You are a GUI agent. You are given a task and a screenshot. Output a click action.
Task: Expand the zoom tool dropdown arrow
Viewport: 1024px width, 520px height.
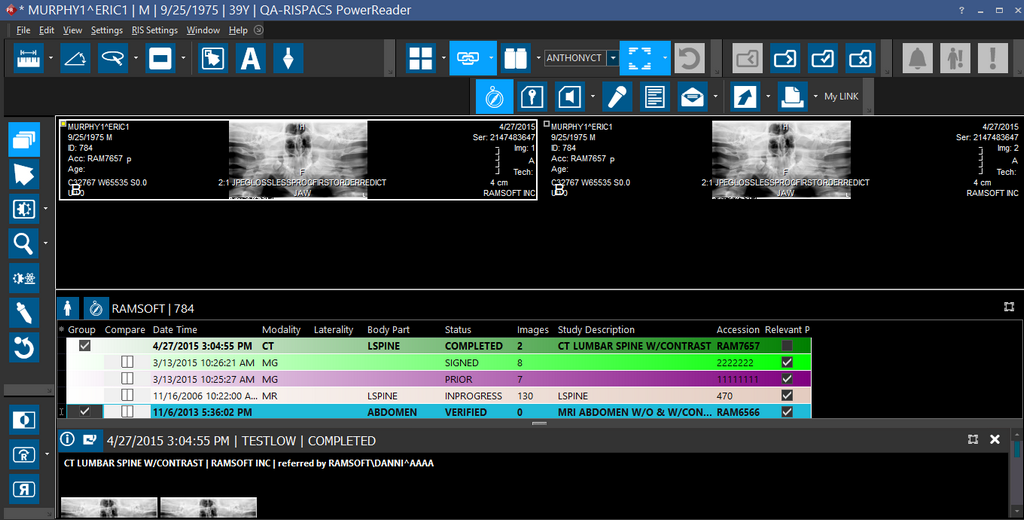coord(46,242)
